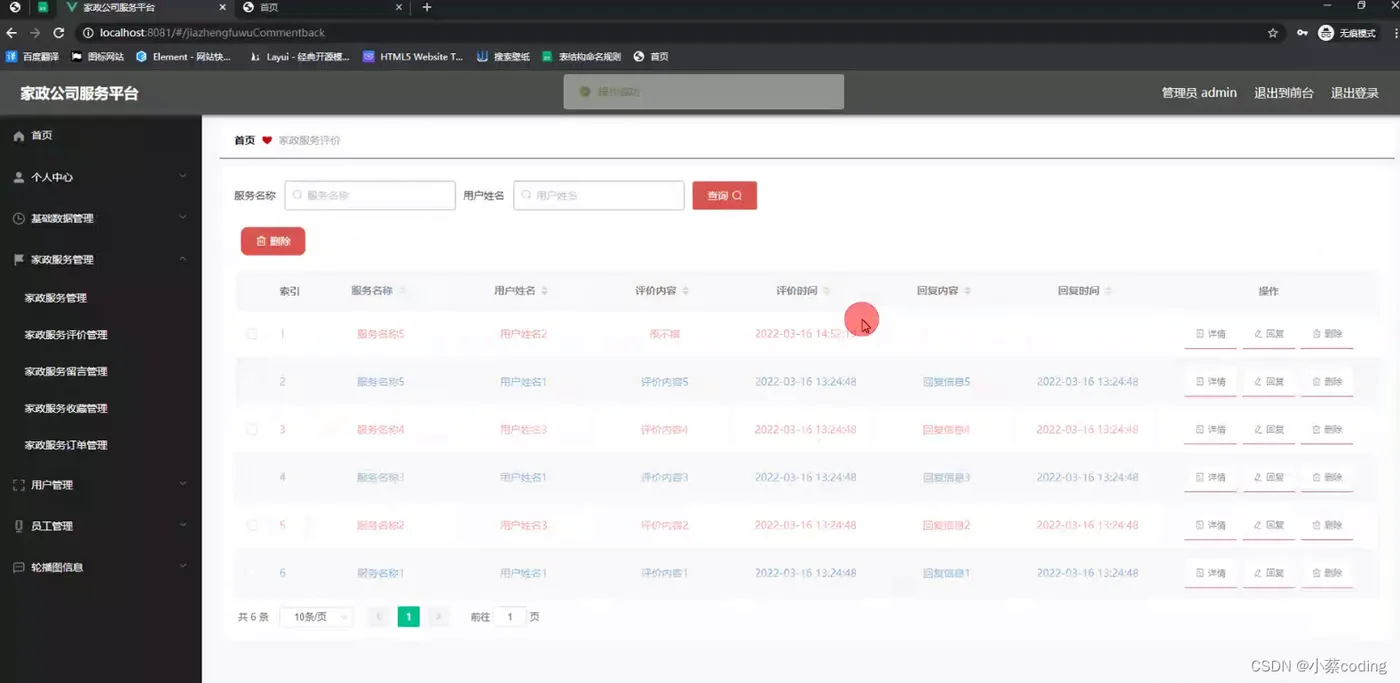
Task: Sort table by 服务名称 column arrows
Action: (x=403, y=291)
